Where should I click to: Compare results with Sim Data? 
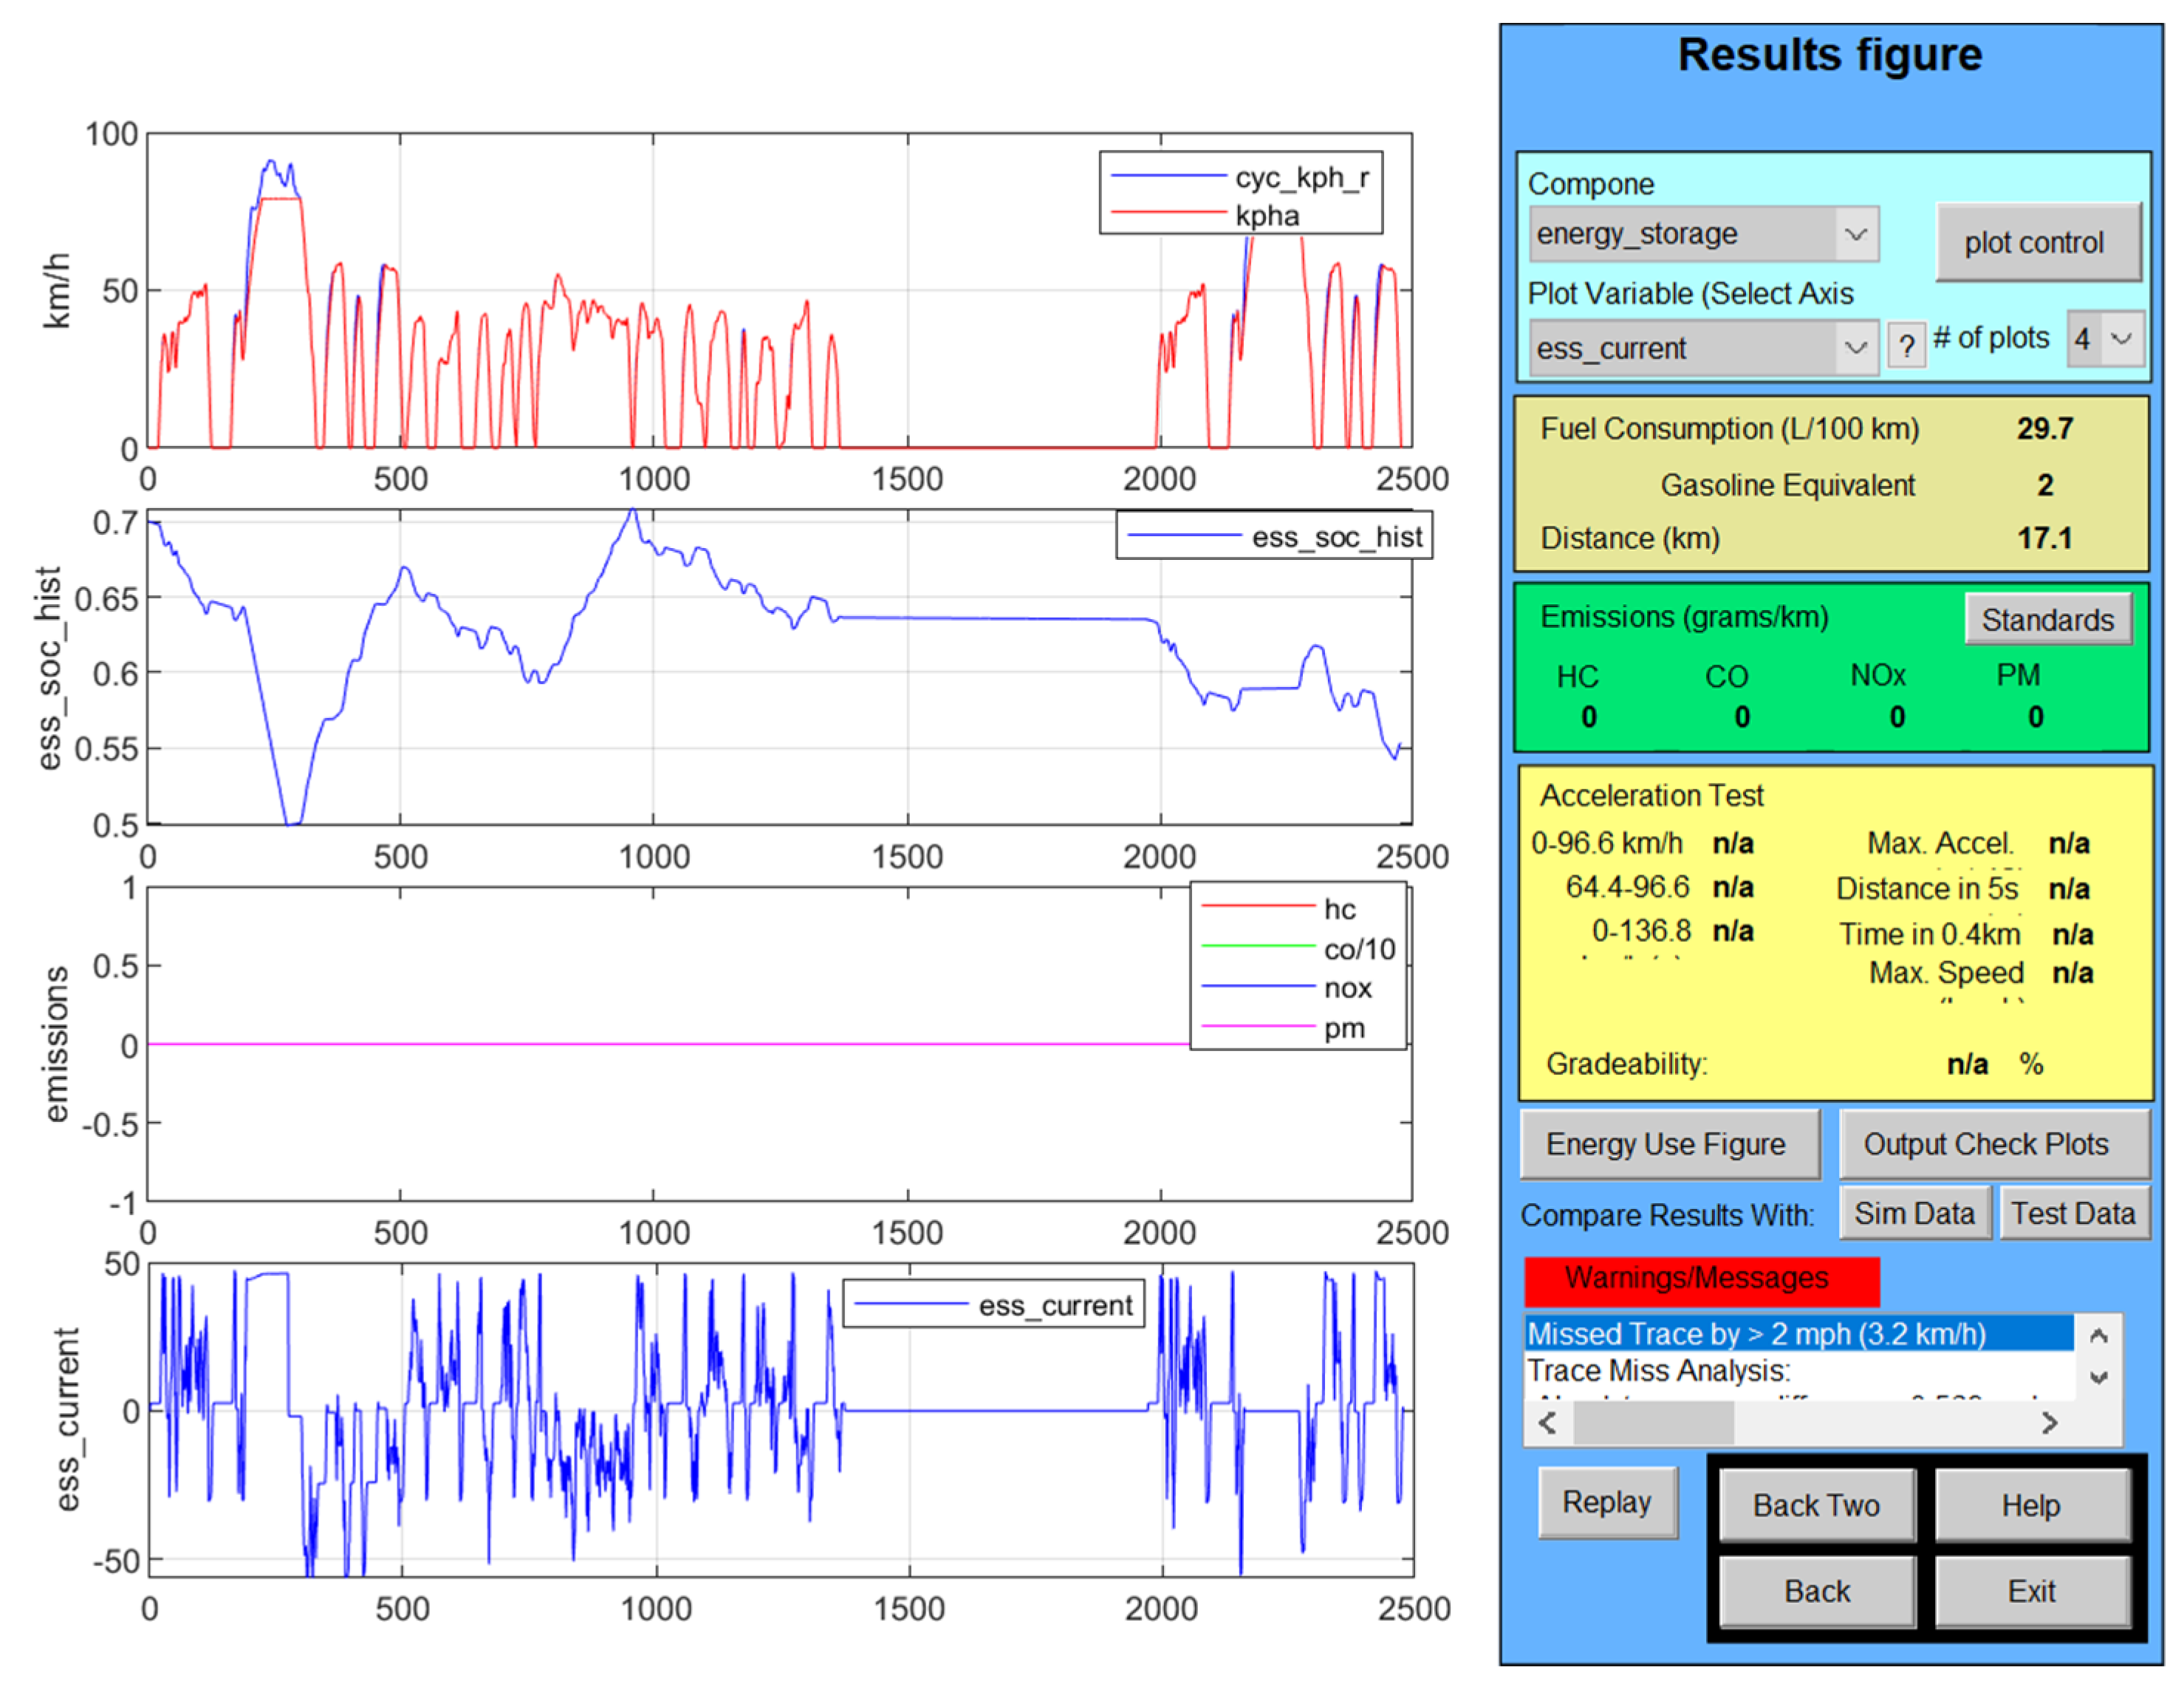point(1914,1213)
